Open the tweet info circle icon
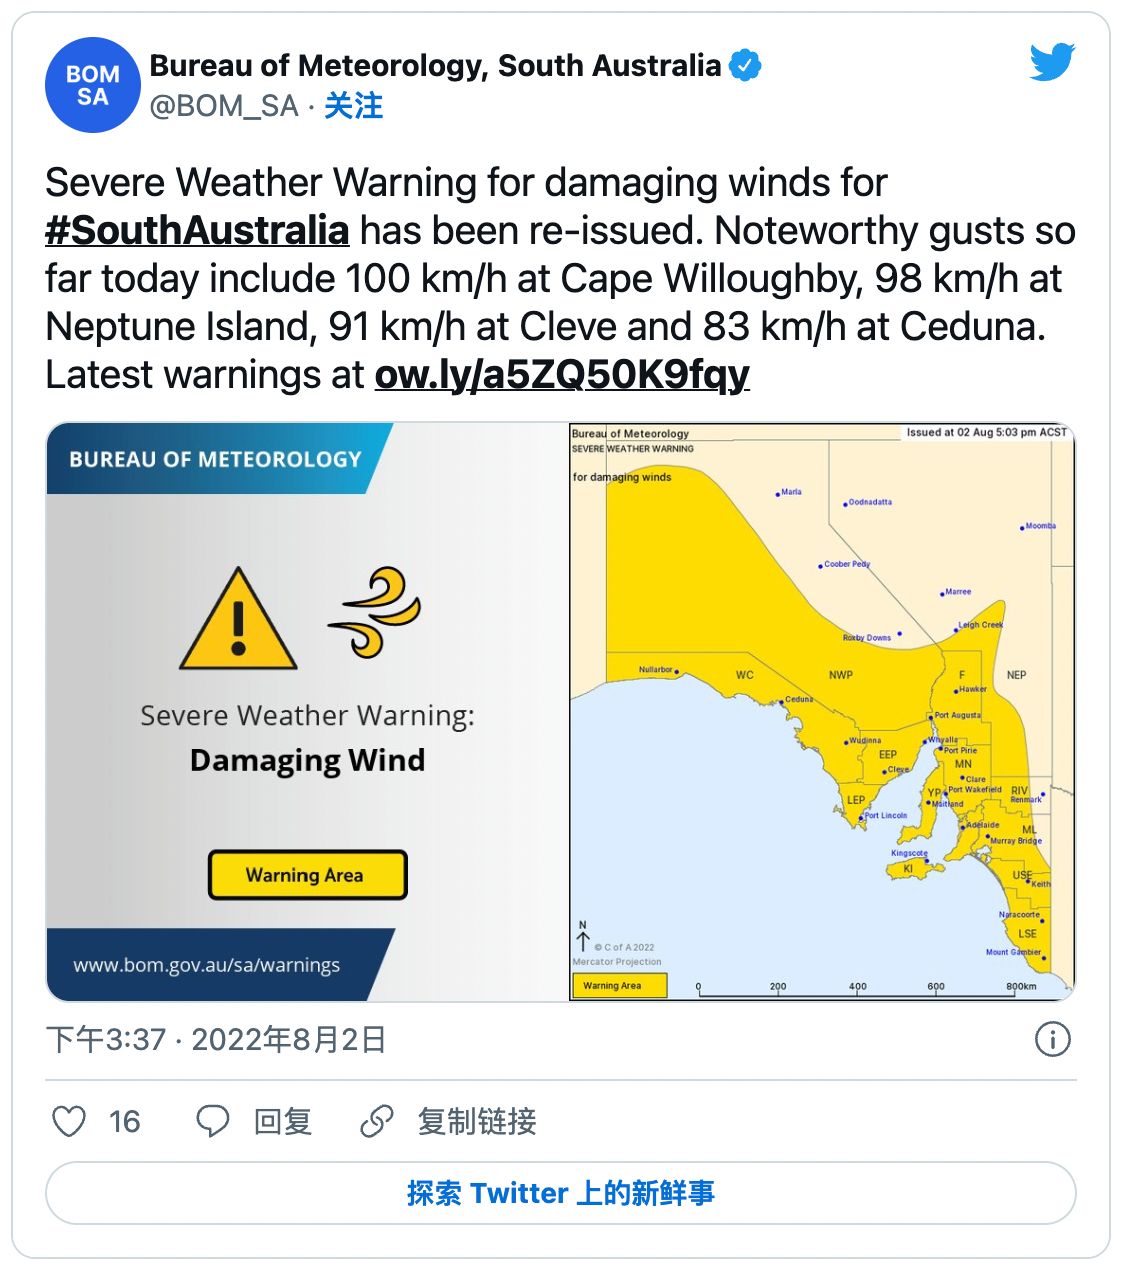 (x=1052, y=1039)
